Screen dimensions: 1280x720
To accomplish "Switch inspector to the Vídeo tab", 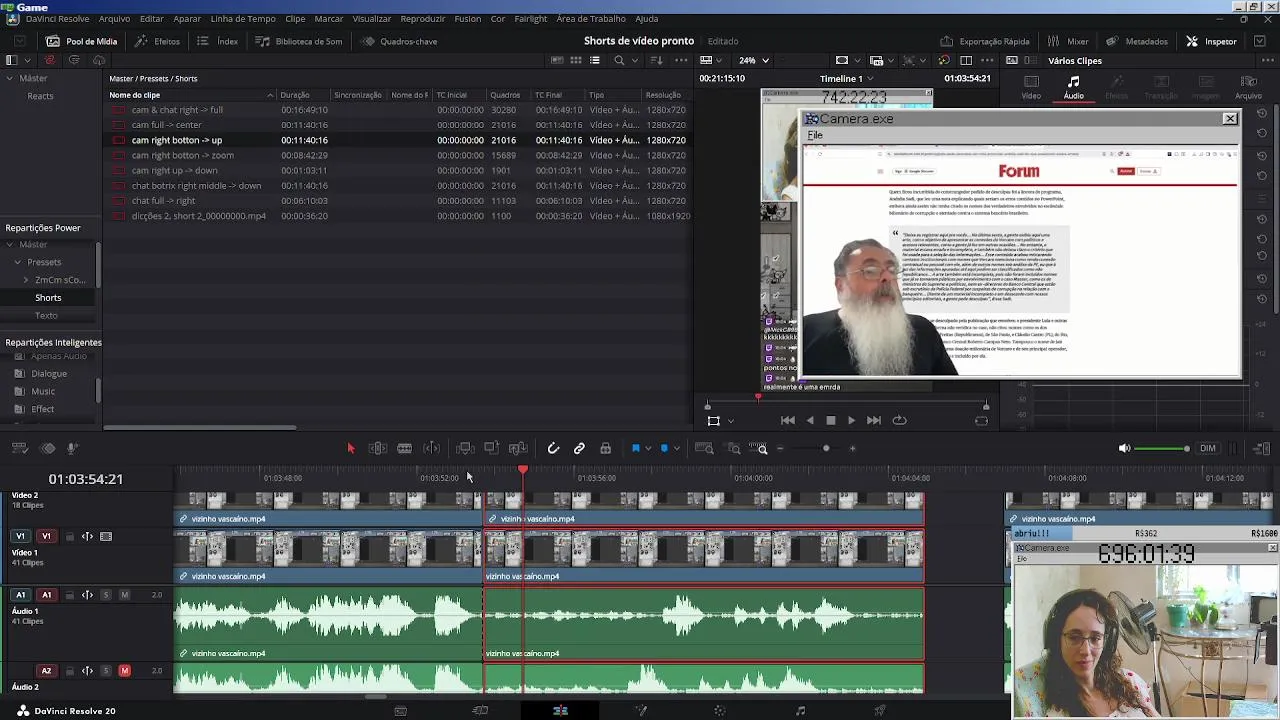I will [x=1031, y=88].
